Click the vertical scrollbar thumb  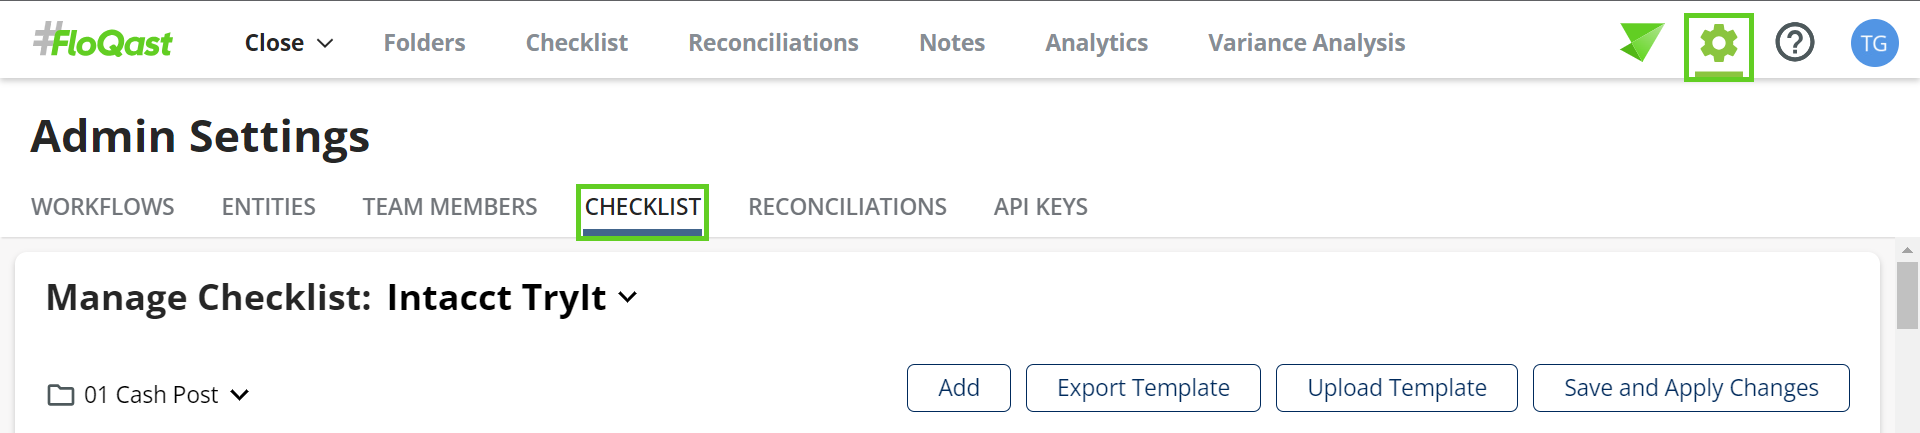click(x=1906, y=295)
